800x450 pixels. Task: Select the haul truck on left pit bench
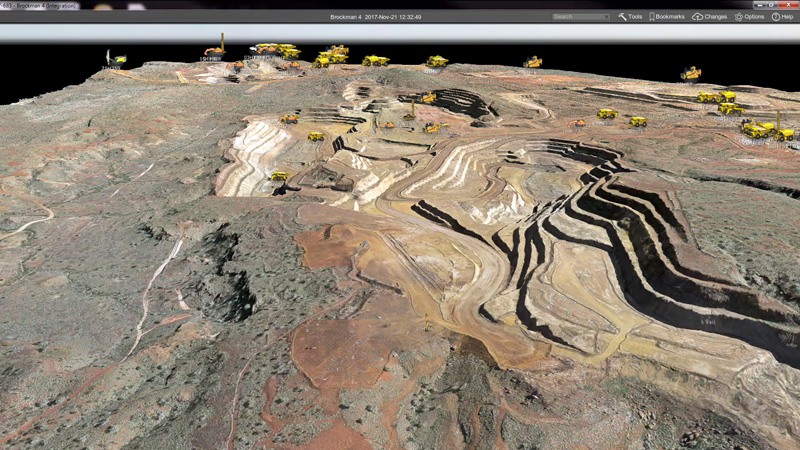click(x=279, y=176)
